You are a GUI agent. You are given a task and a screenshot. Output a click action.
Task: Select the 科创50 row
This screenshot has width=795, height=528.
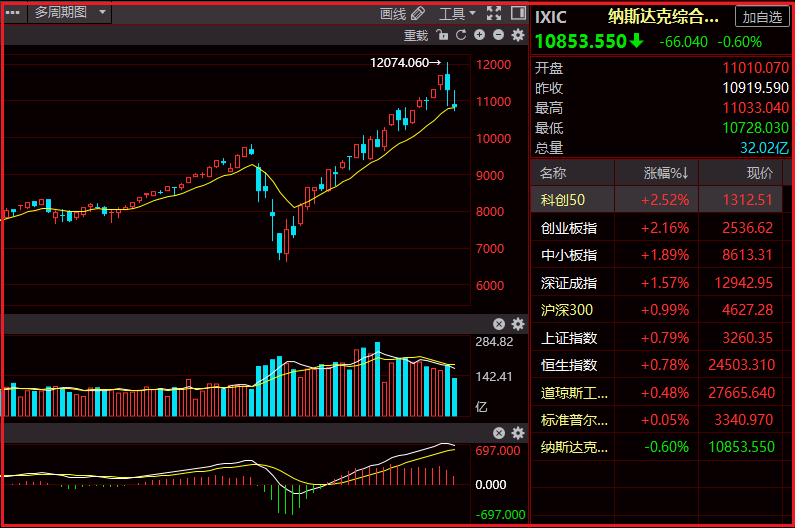[x=657, y=200]
